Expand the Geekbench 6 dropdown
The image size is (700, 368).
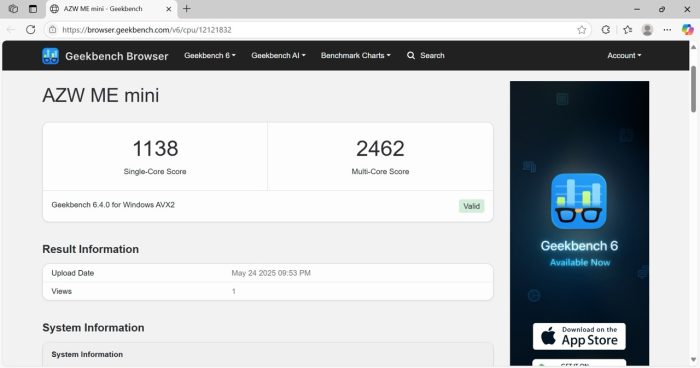click(210, 55)
